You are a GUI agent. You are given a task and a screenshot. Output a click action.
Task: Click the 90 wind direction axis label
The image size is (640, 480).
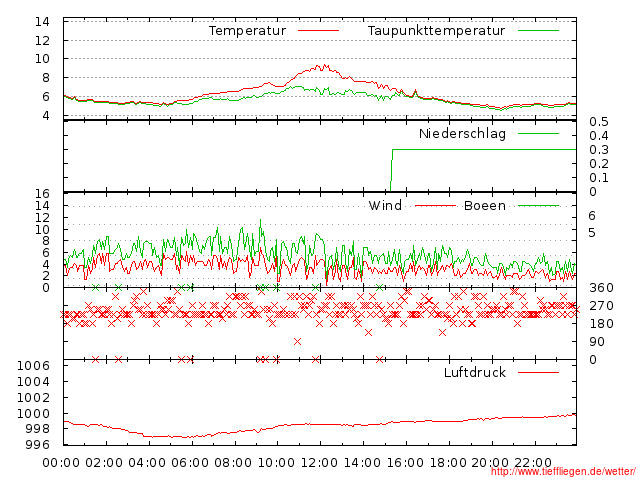tap(597, 342)
